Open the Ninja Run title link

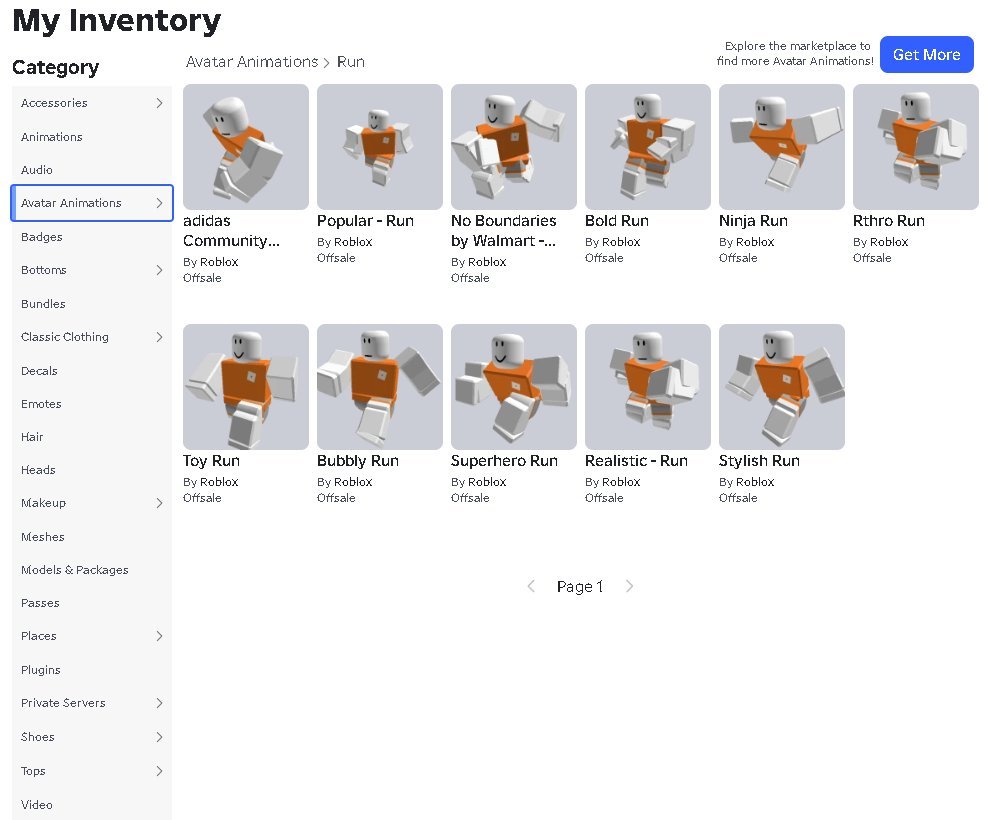[x=753, y=221]
